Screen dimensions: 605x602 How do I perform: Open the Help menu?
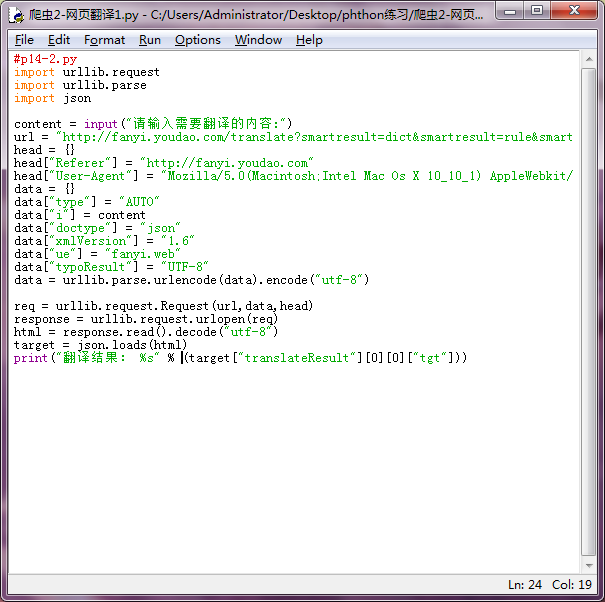click(309, 40)
